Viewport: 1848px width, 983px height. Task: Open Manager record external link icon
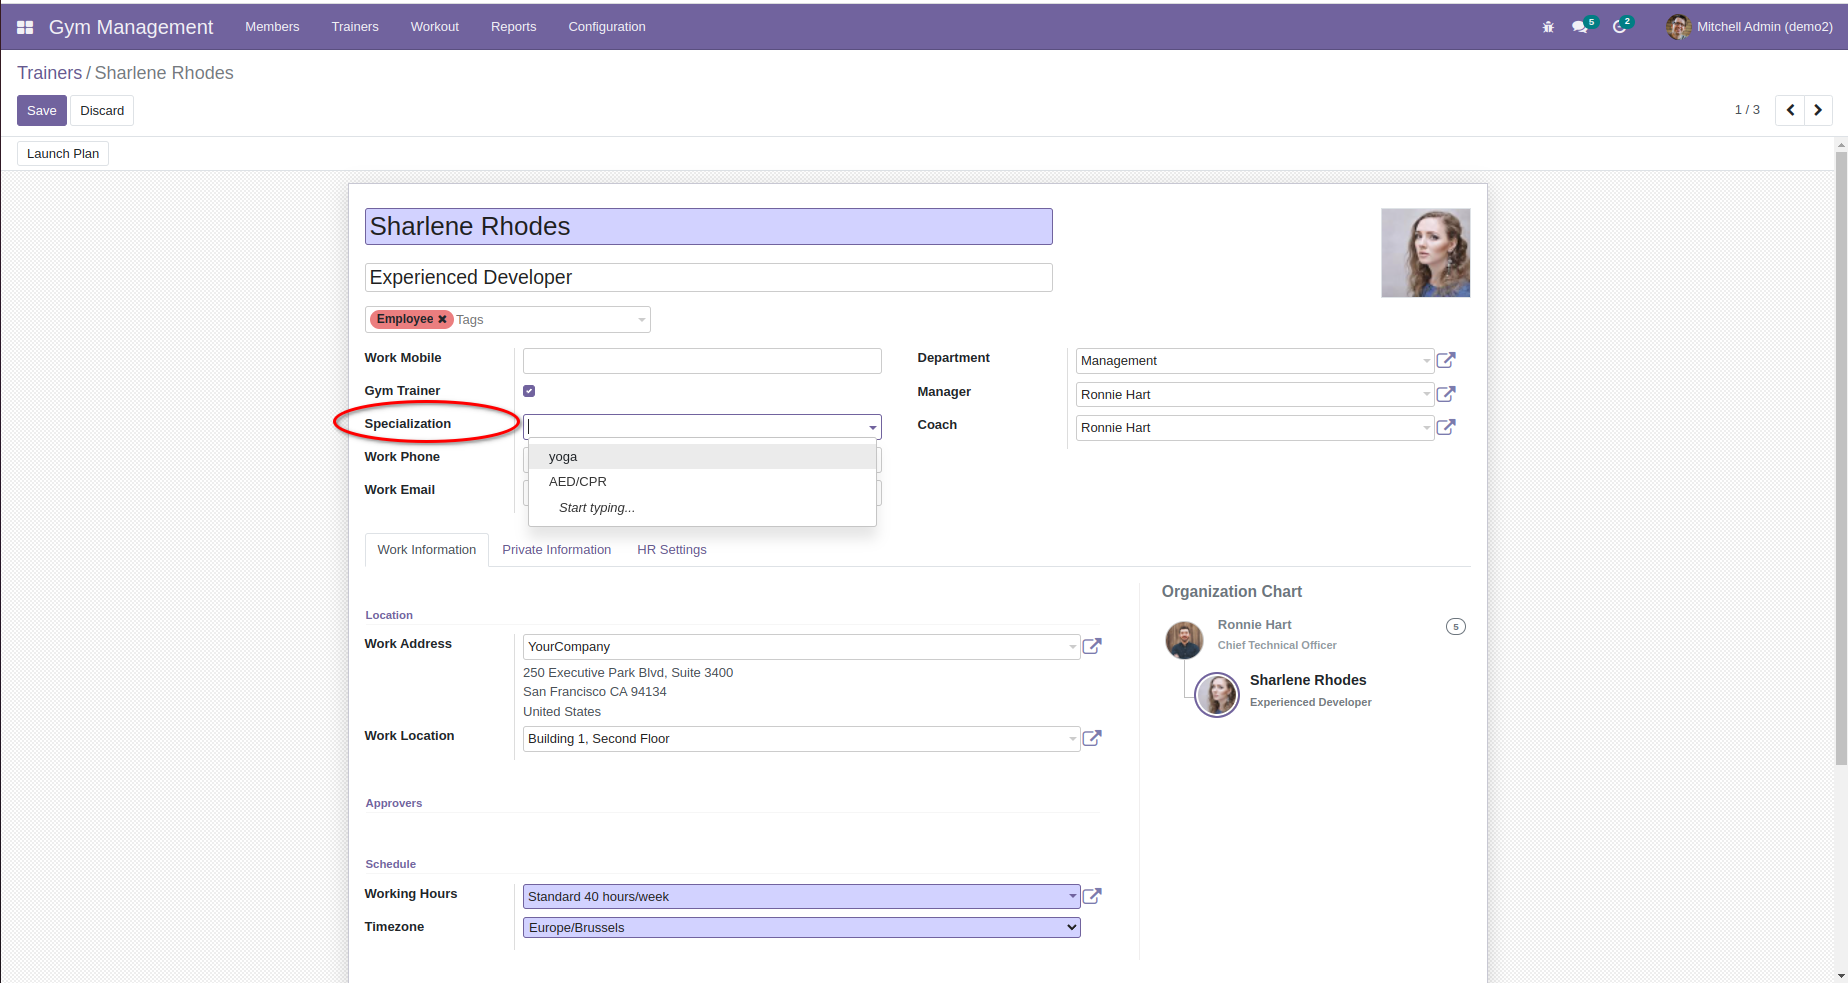point(1446,394)
